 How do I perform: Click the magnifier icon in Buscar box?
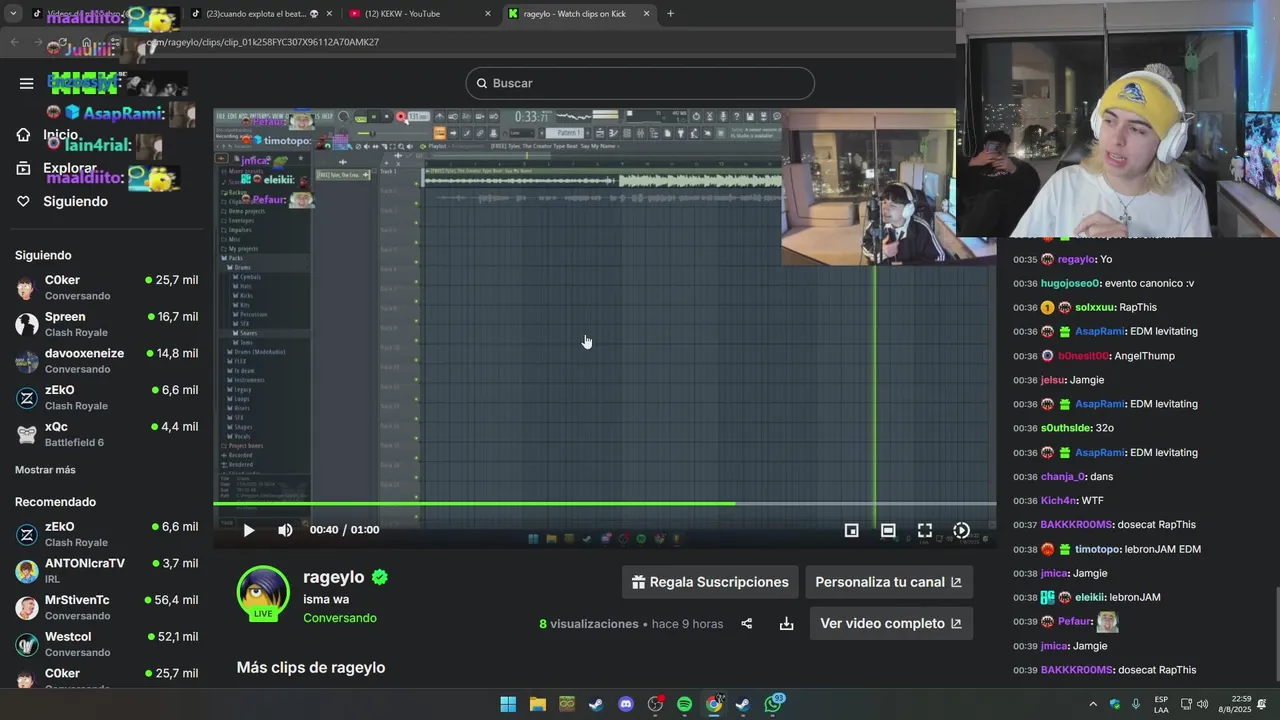point(481,83)
